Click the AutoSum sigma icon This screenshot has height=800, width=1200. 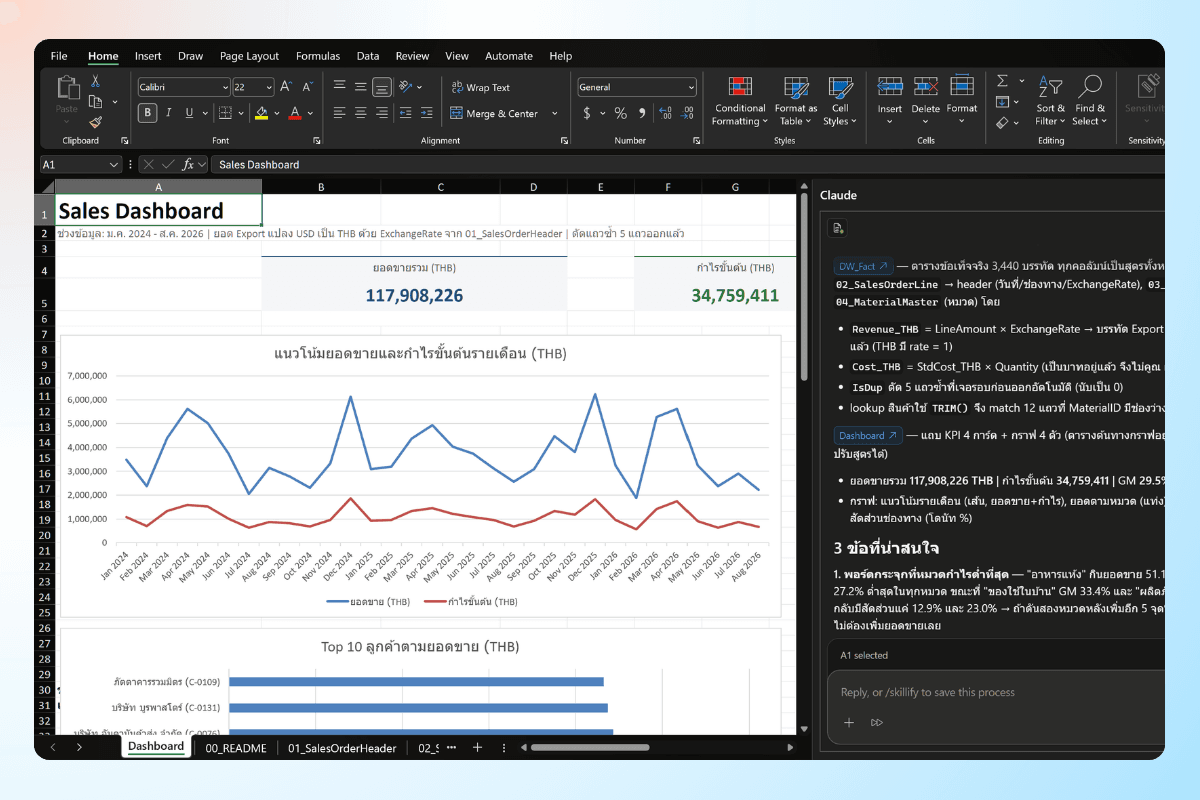(x=1002, y=81)
